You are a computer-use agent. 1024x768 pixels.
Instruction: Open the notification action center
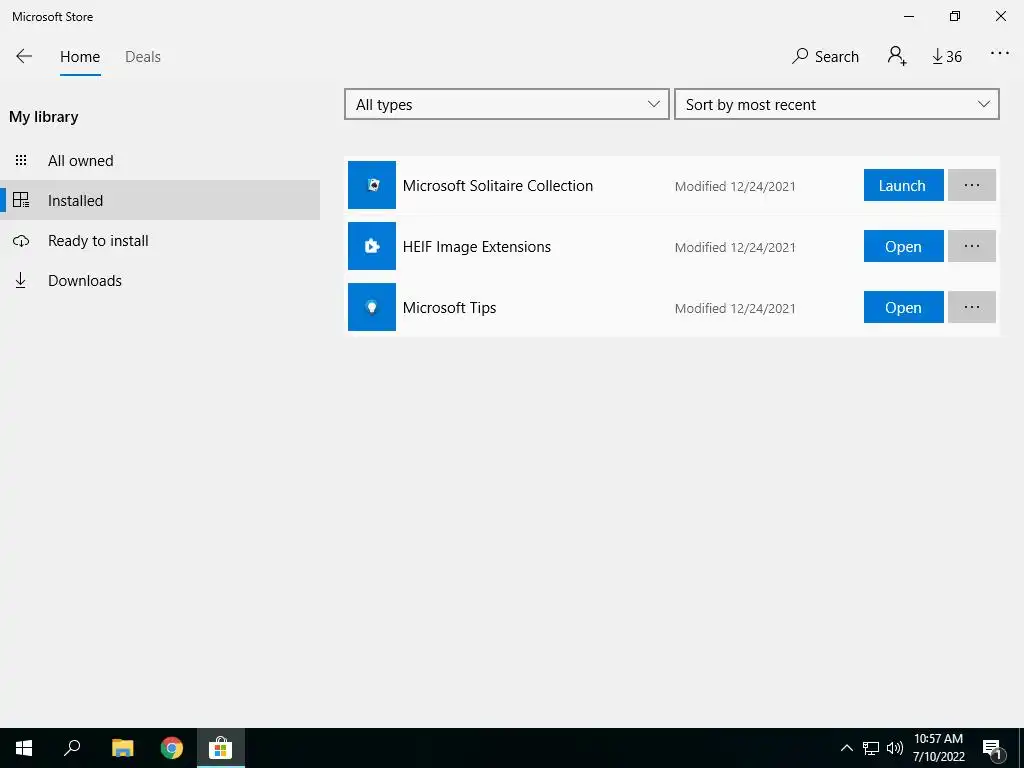point(993,748)
